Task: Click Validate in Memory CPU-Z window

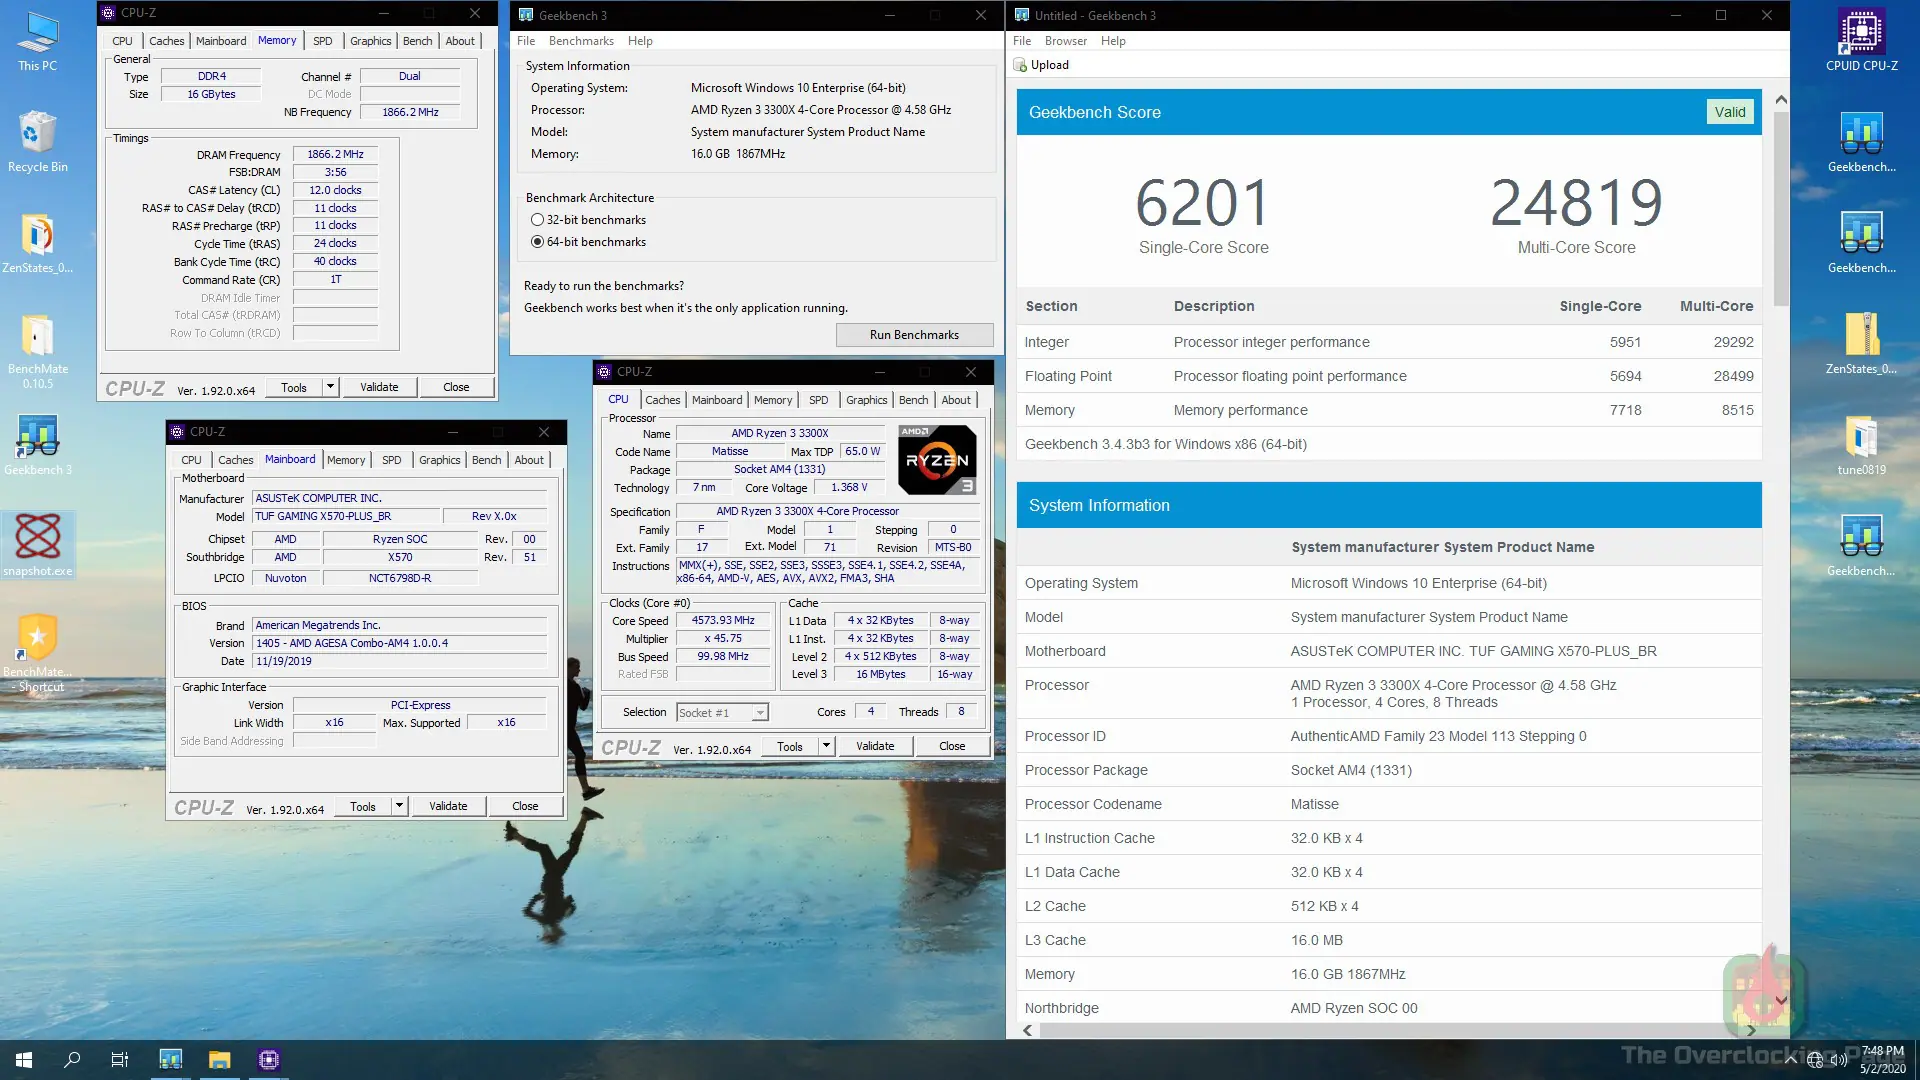Action: pyautogui.click(x=379, y=387)
